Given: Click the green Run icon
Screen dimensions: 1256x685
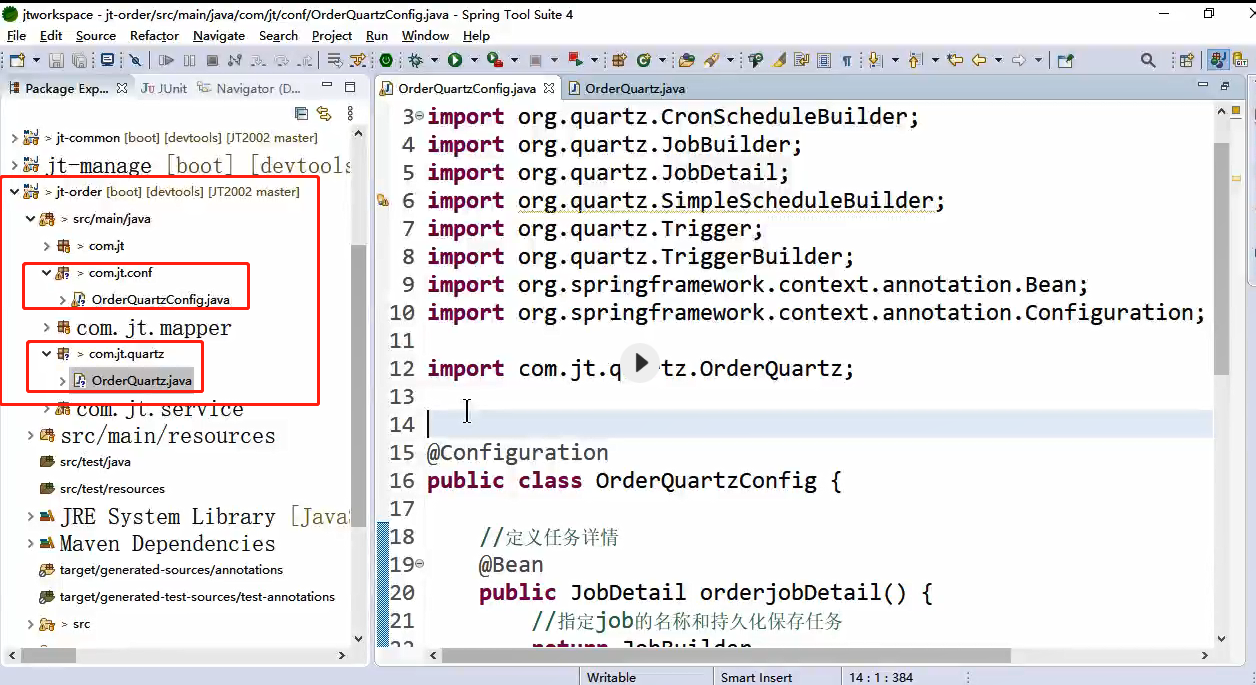Looking at the screenshot, I should click(x=455, y=60).
